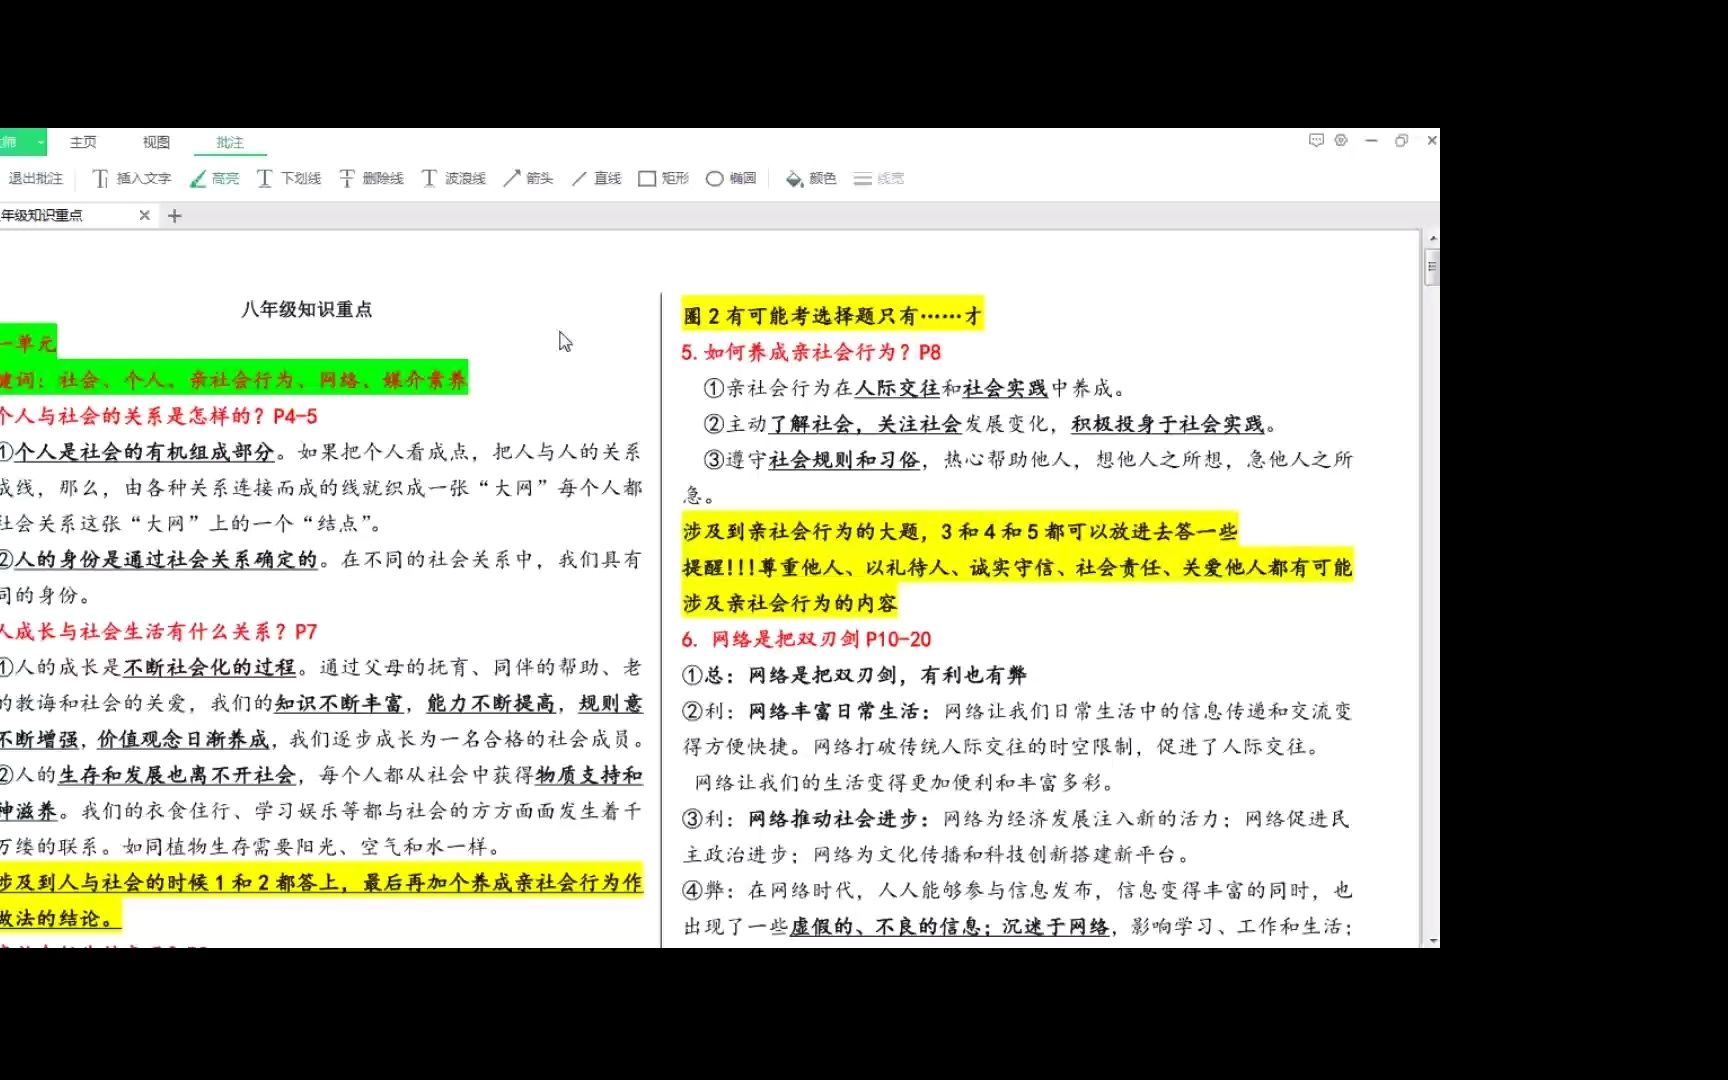
Task: Click highlighted text 涉及亲社会行为的内容
Action: tap(790, 603)
